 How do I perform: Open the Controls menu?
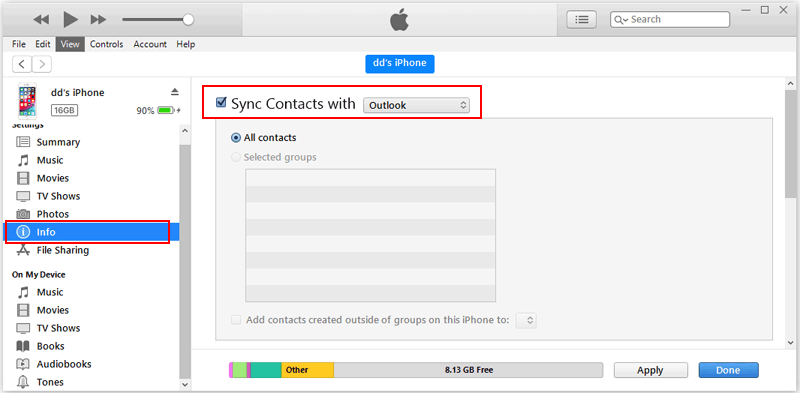click(x=107, y=44)
